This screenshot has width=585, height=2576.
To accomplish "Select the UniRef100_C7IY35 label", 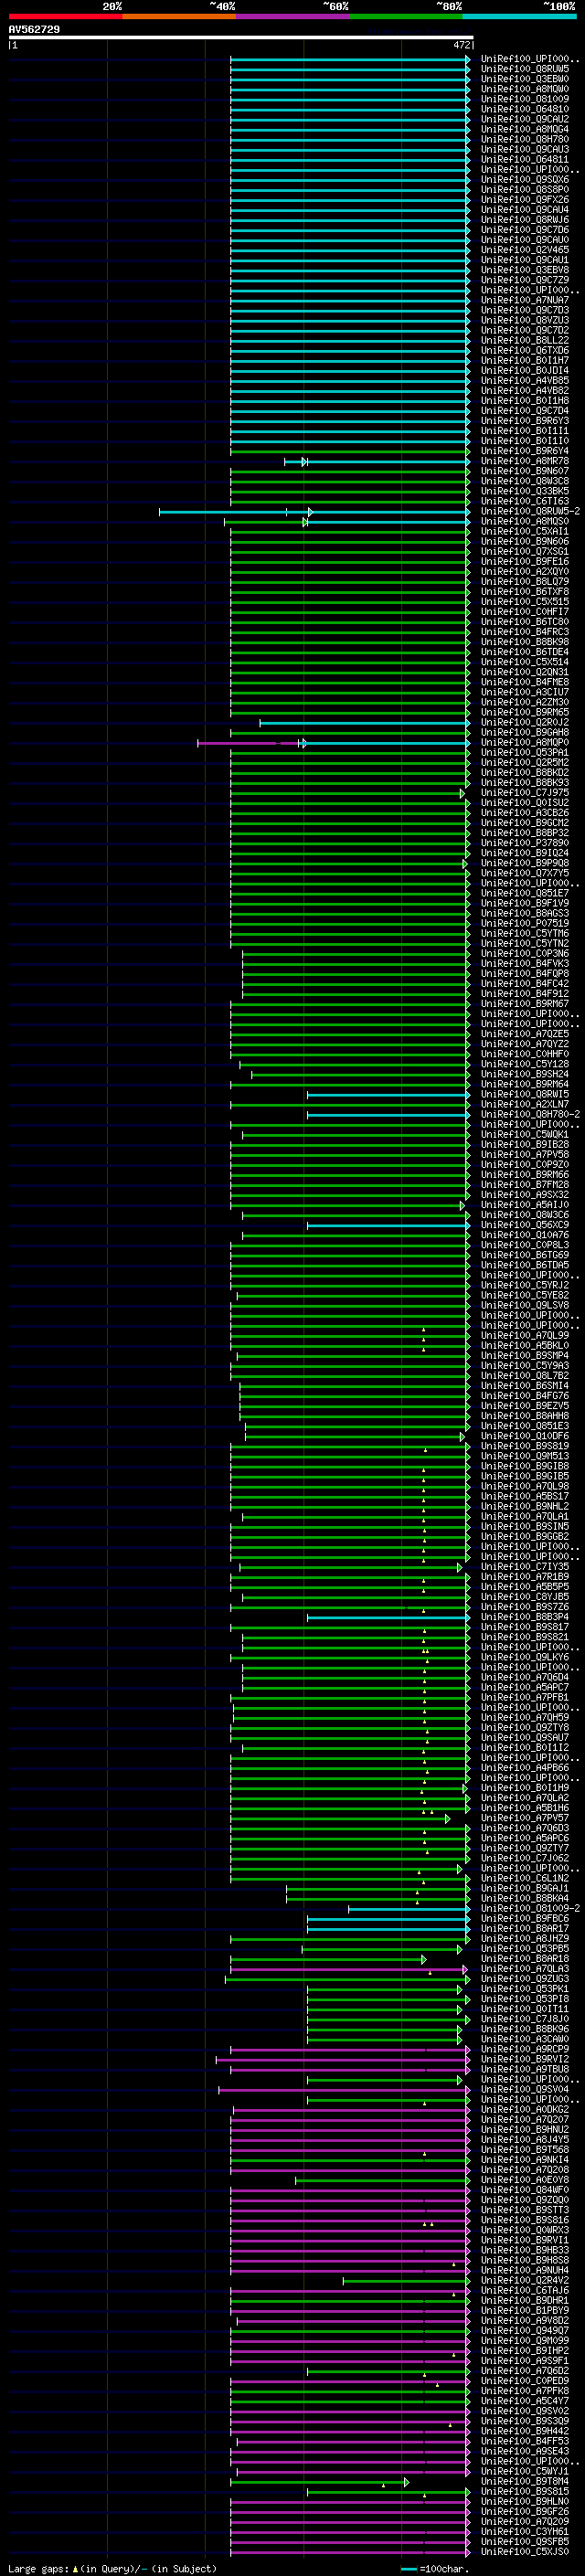I will click(x=524, y=1566).
